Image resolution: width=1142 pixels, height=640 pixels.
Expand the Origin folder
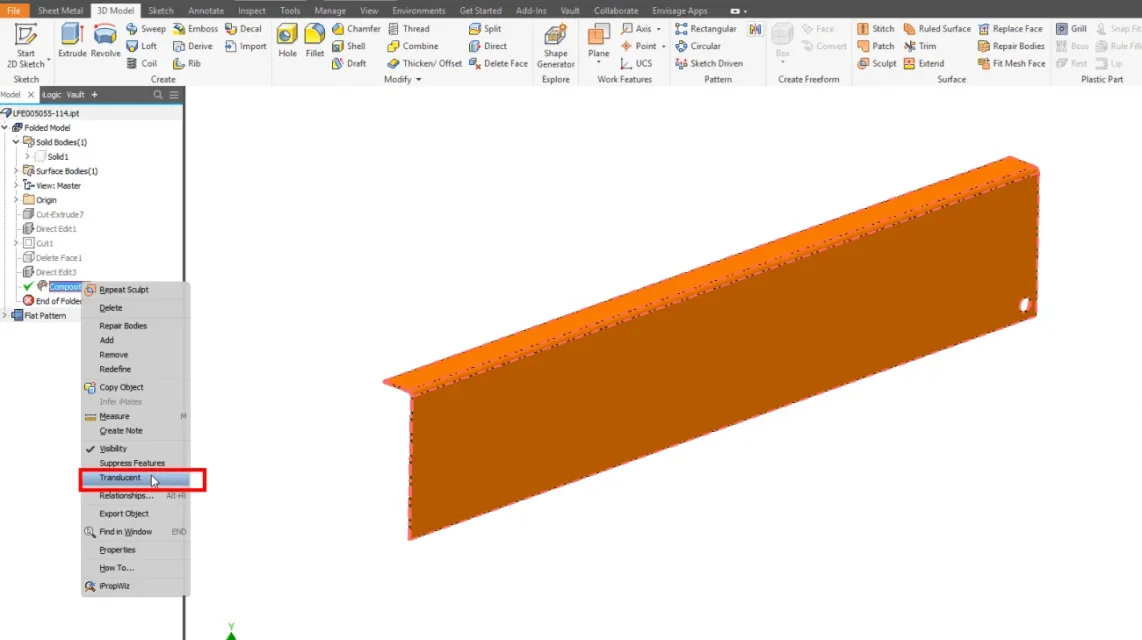click(16, 199)
